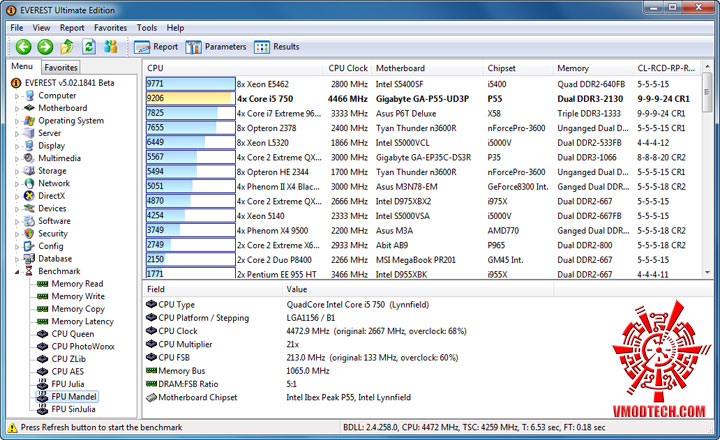
Task: Select Memory Copy benchmark
Action: (x=78, y=309)
